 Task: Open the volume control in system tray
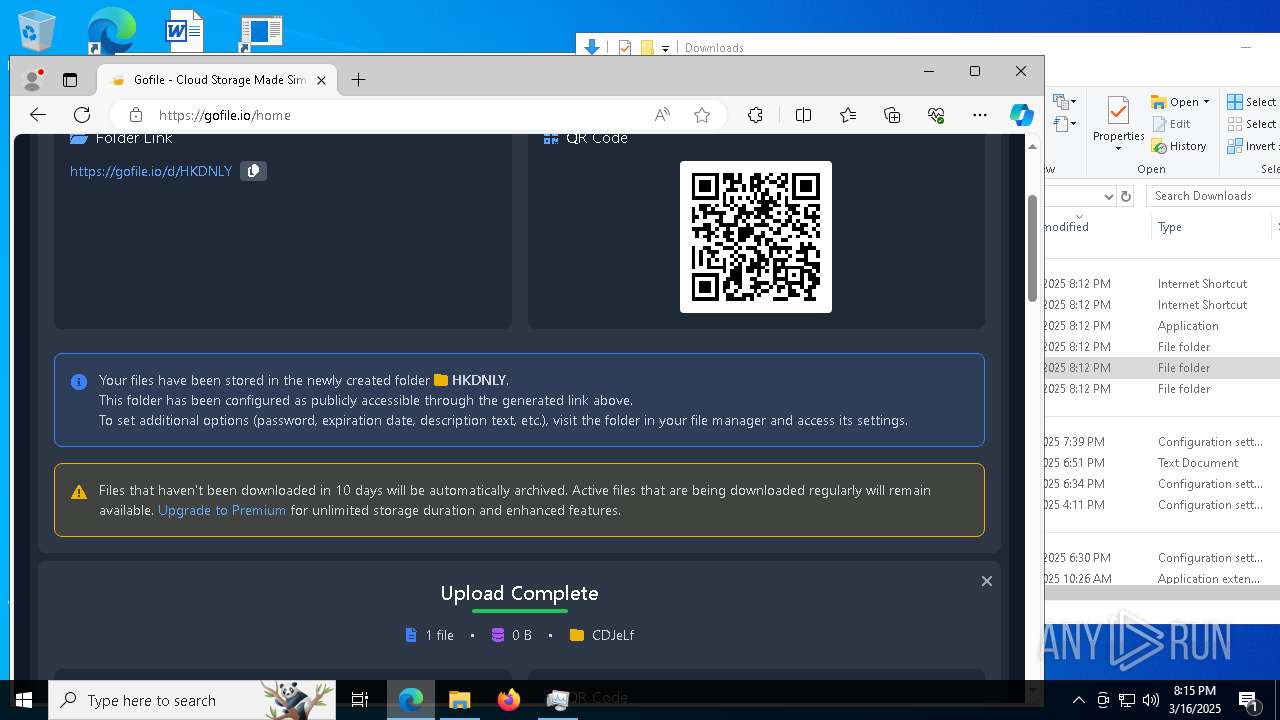click(1151, 700)
